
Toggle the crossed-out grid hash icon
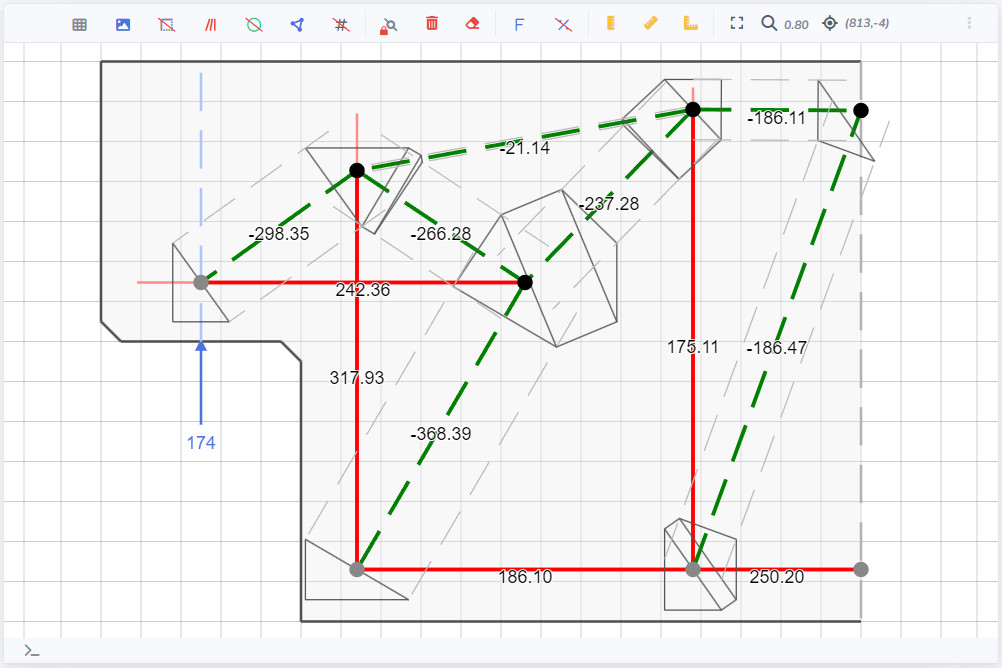[341, 24]
